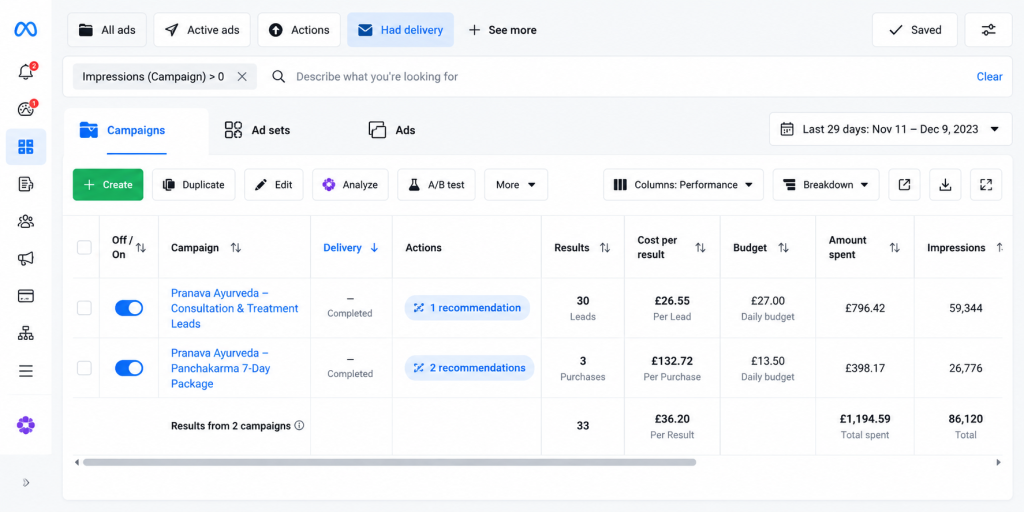Click in the Describe what you're looking for field
Viewport: 1024px width, 512px height.
point(377,76)
